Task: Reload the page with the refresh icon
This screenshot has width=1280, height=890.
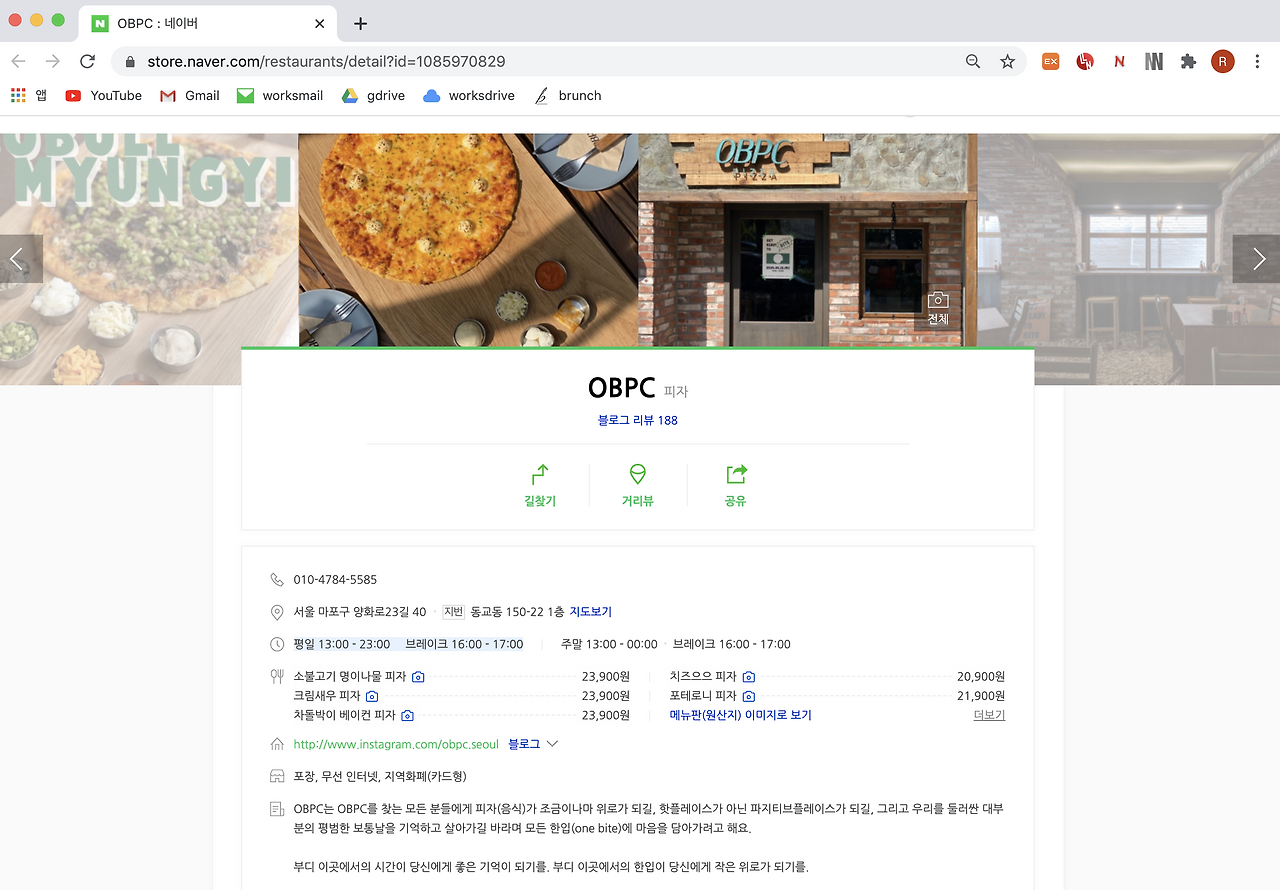Action: click(x=87, y=61)
